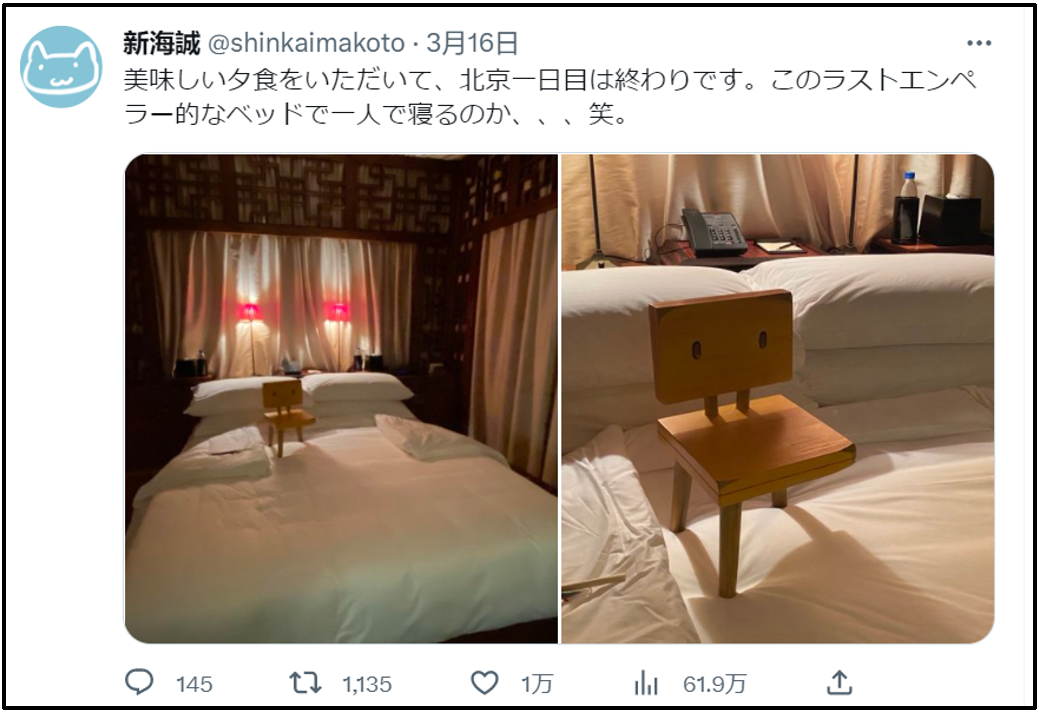Click the 145 replies count
This screenshot has width=1039, height=713.
194,684
